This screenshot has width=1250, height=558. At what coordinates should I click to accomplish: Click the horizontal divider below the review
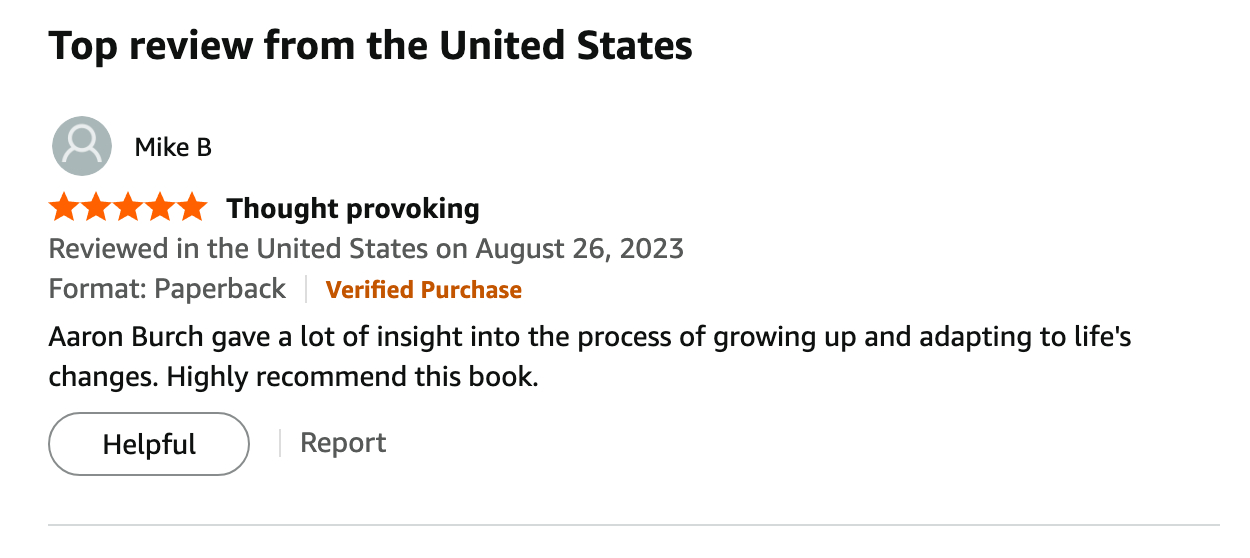click(634, 524)
